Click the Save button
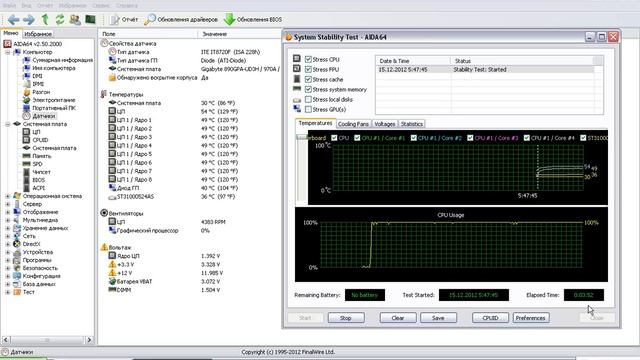This screenshot has height=360, width=640. coord(438,318)
